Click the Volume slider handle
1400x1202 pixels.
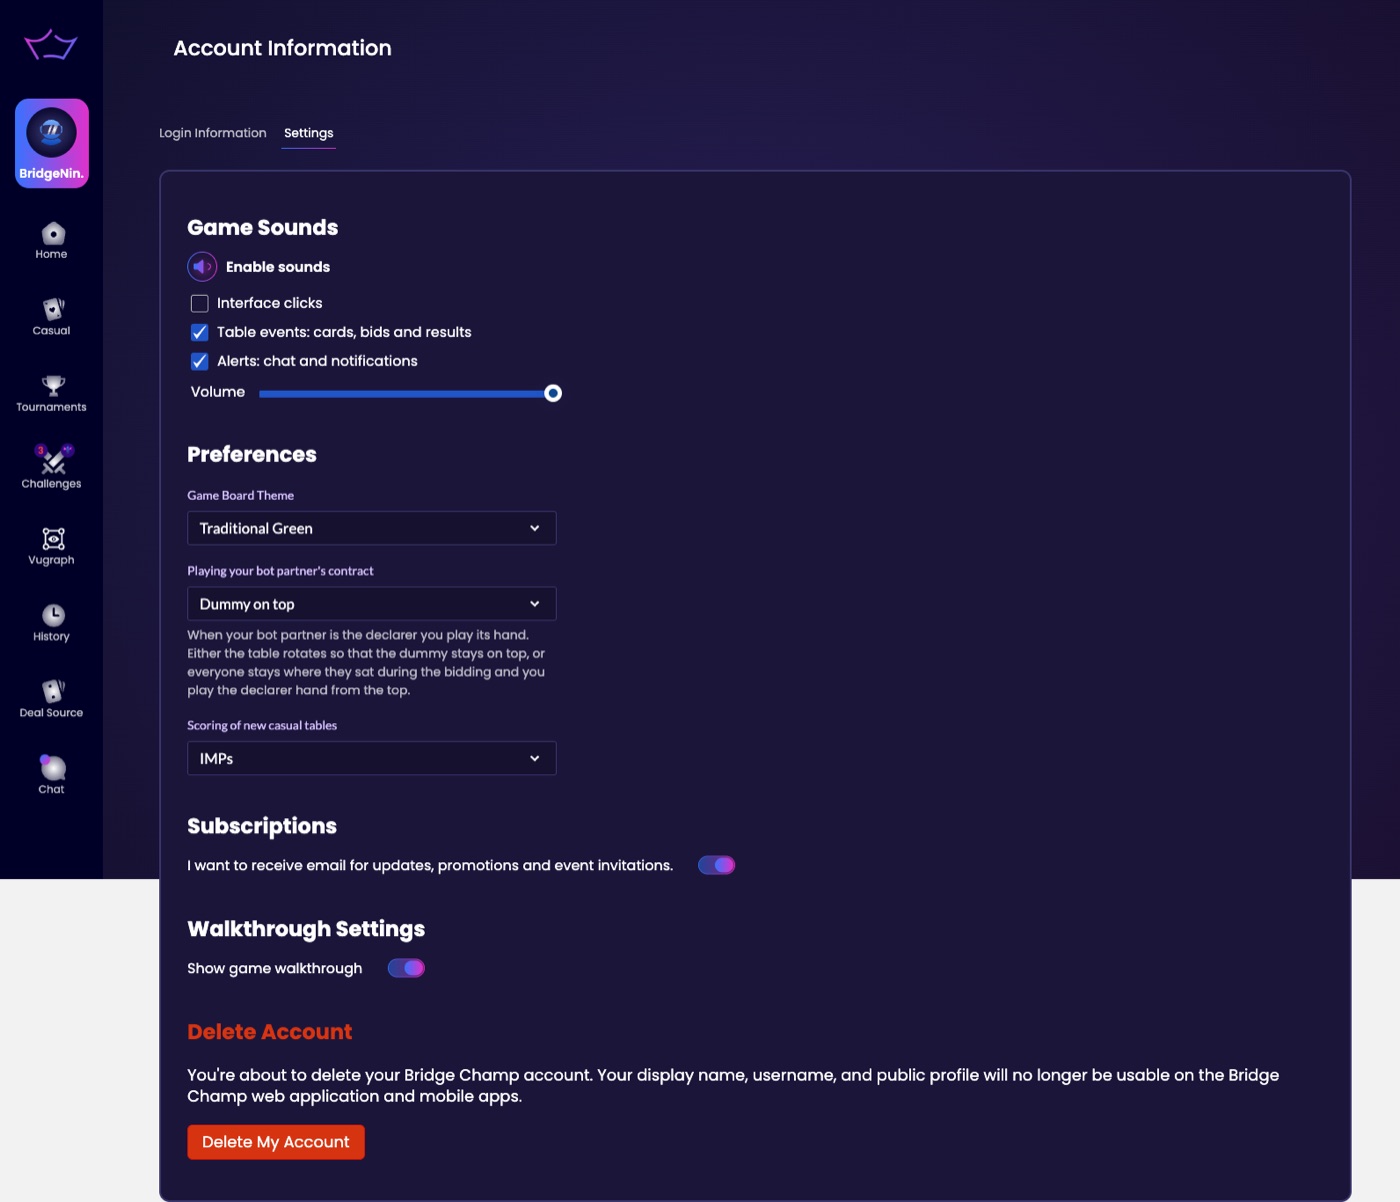point(553,393)
